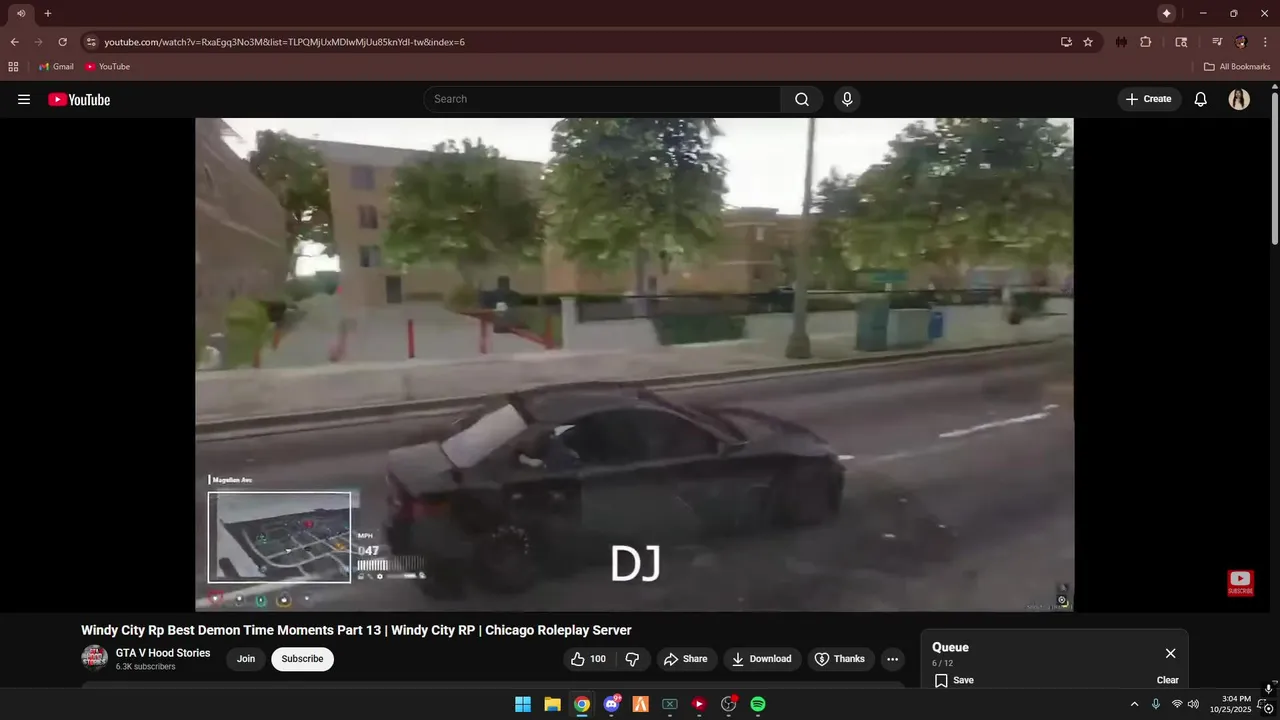The height and width of the screenshot is (720, 1280).
Task: Open the search-tabs icon in the toolbar
Action: (x=1181, y=42)
